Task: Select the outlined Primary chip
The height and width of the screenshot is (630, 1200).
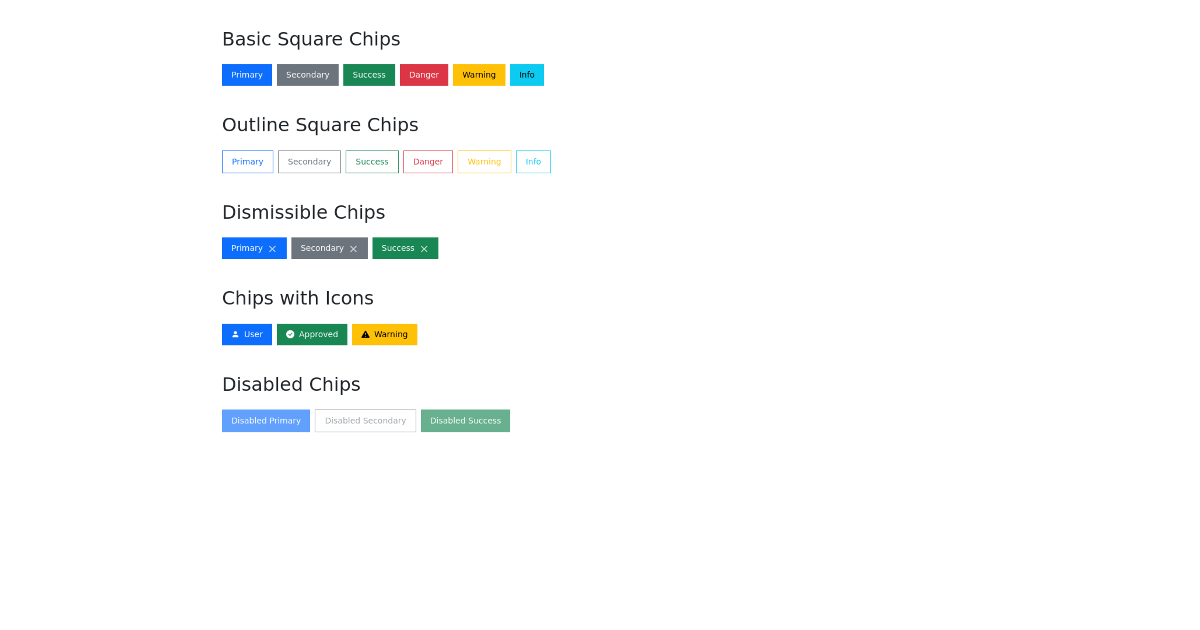Action: pos(248,162)
